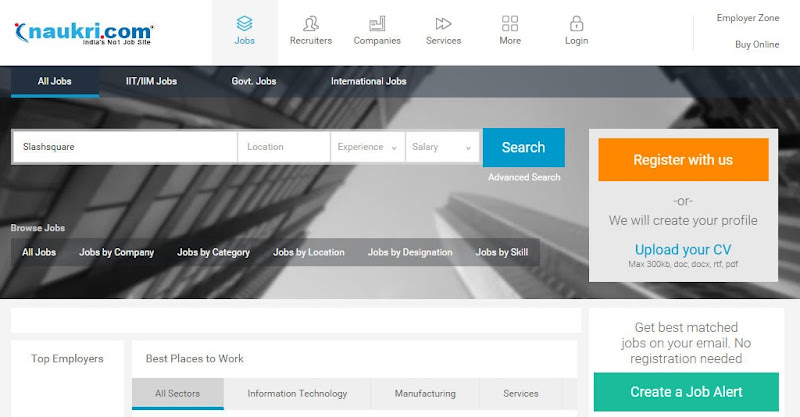Select the Services sector tab
The image size is (800, 417).
click(520, 394)
